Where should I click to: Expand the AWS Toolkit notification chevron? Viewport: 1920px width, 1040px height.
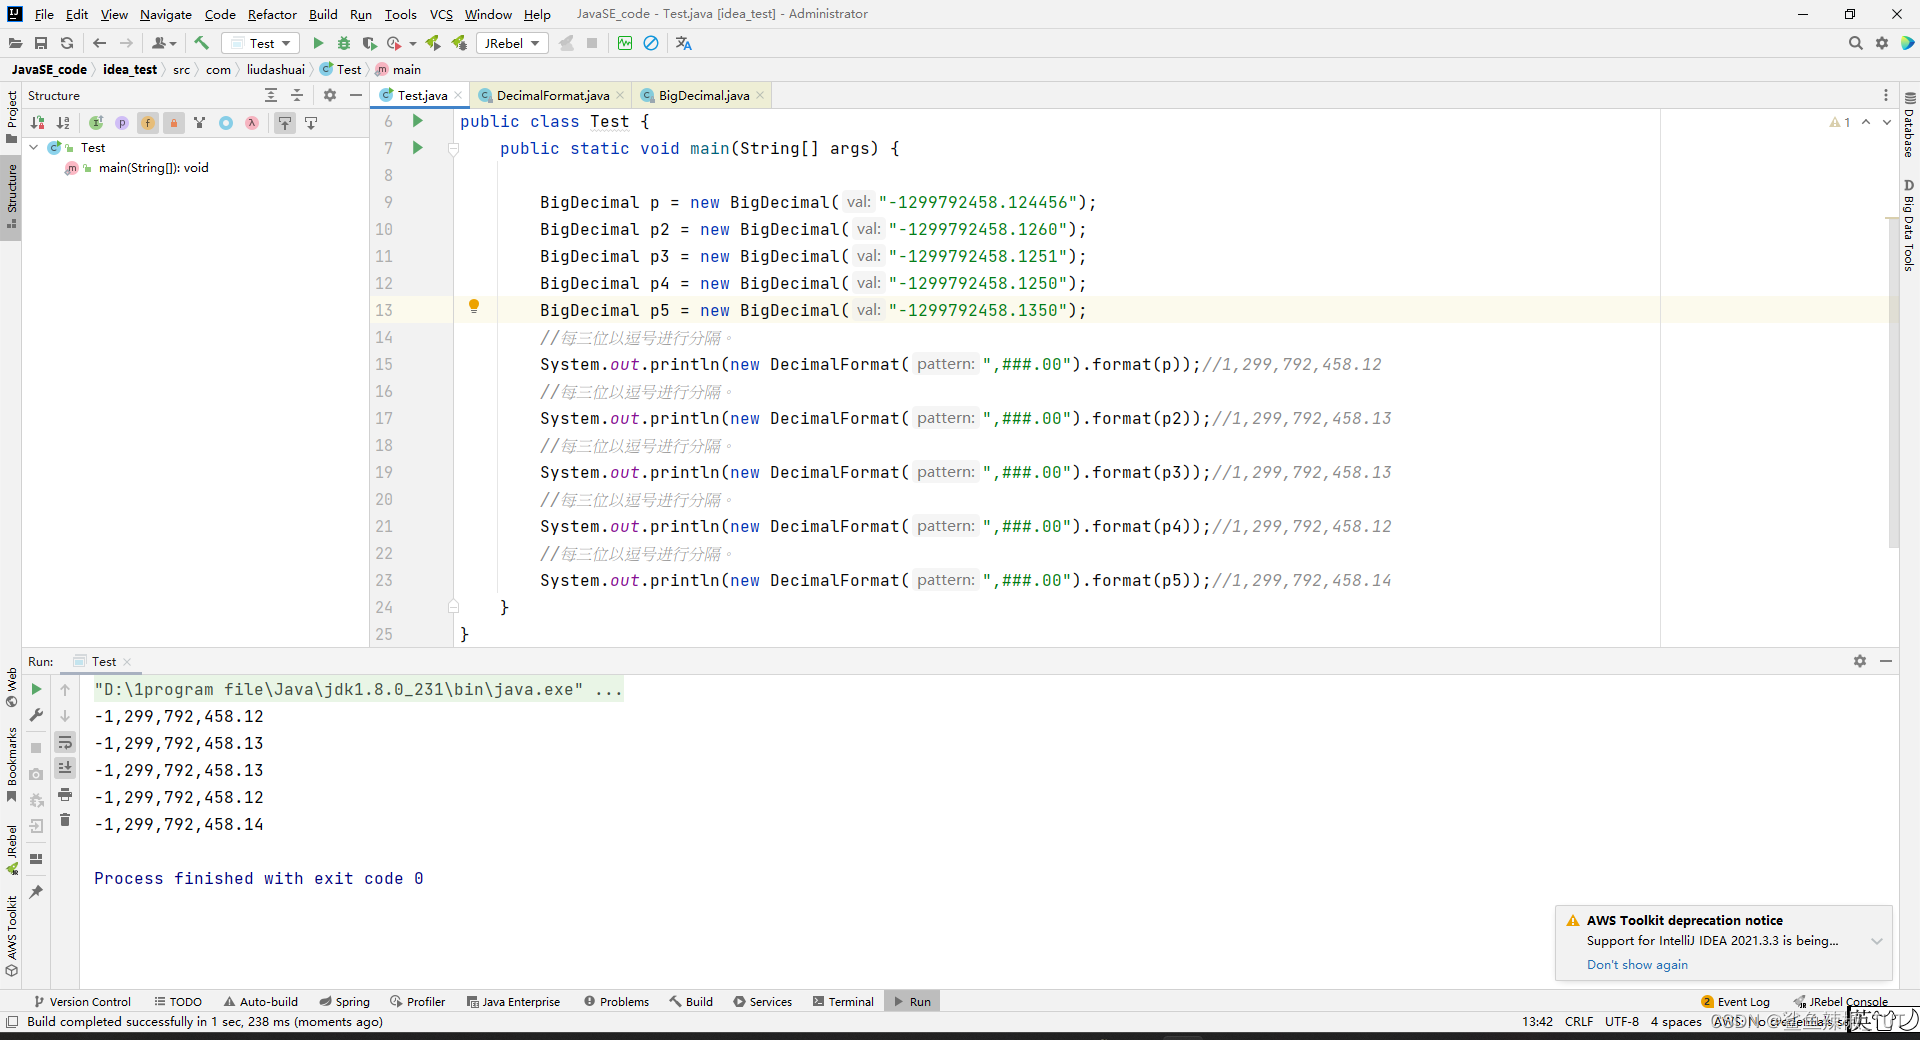[x=1877, y=941]
